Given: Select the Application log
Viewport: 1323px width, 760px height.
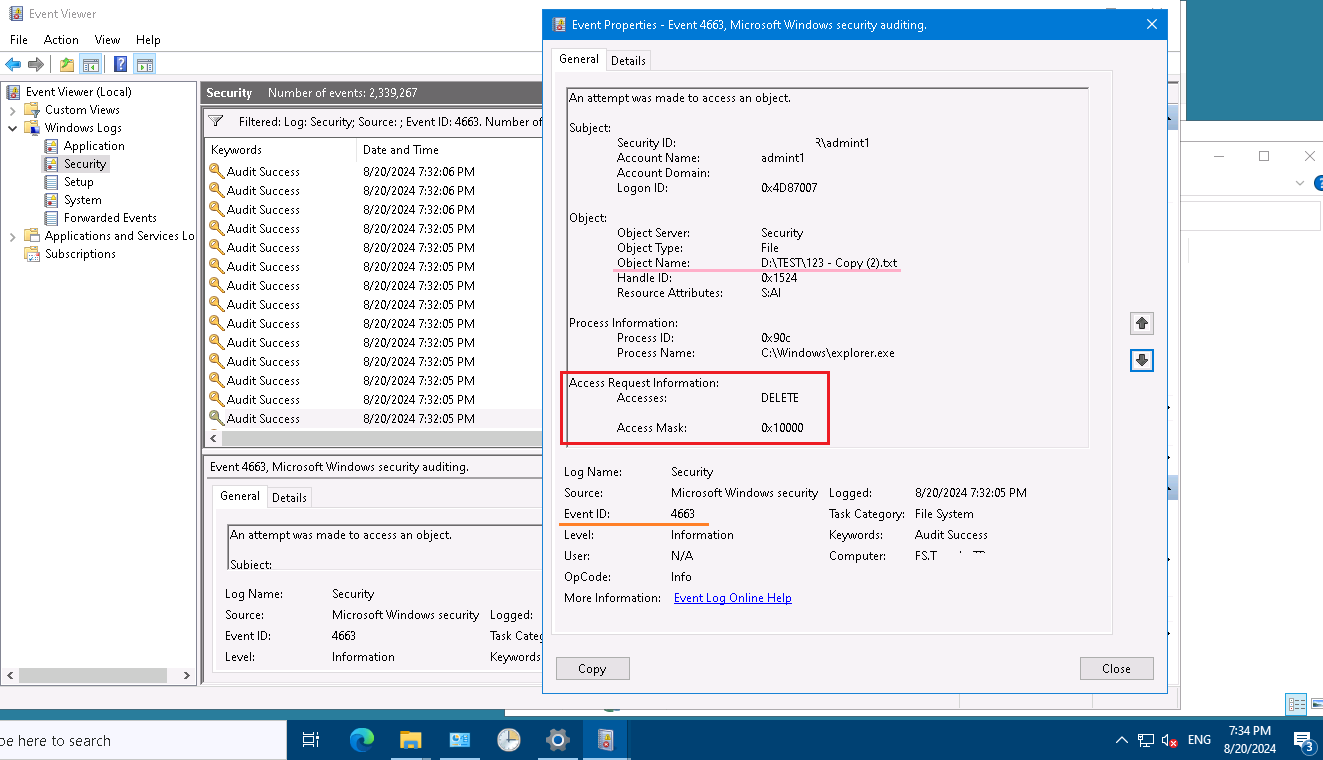Looking at the screenshot, I should coord(94,146).
